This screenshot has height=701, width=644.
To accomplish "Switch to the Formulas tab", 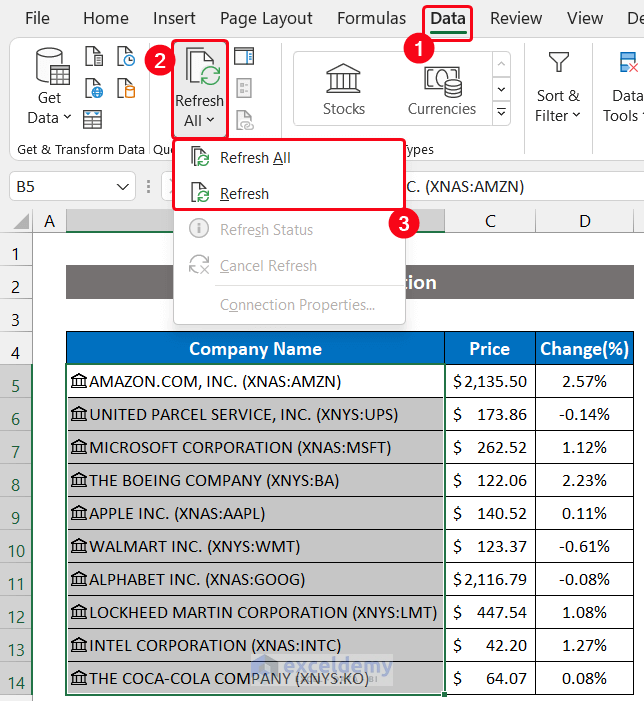I will click(x=371, y=19).
